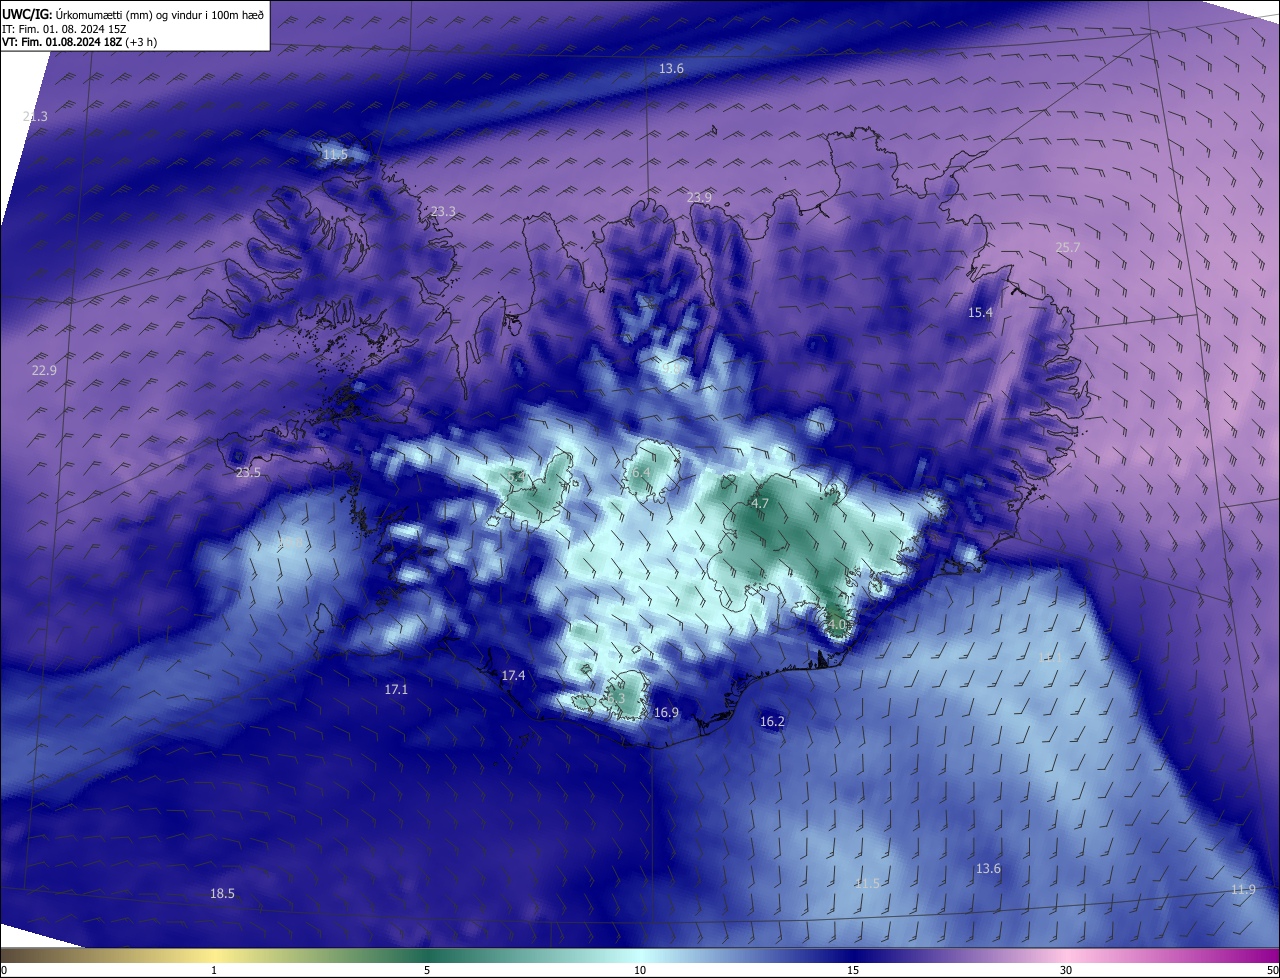Click the 'UWC/IG:' title label
1280x978 pixels.
27,15
